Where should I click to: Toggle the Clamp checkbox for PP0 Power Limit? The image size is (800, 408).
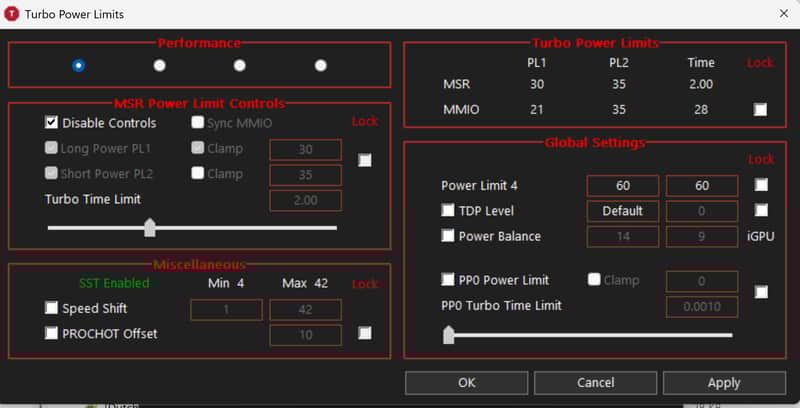tap(594, 279)
